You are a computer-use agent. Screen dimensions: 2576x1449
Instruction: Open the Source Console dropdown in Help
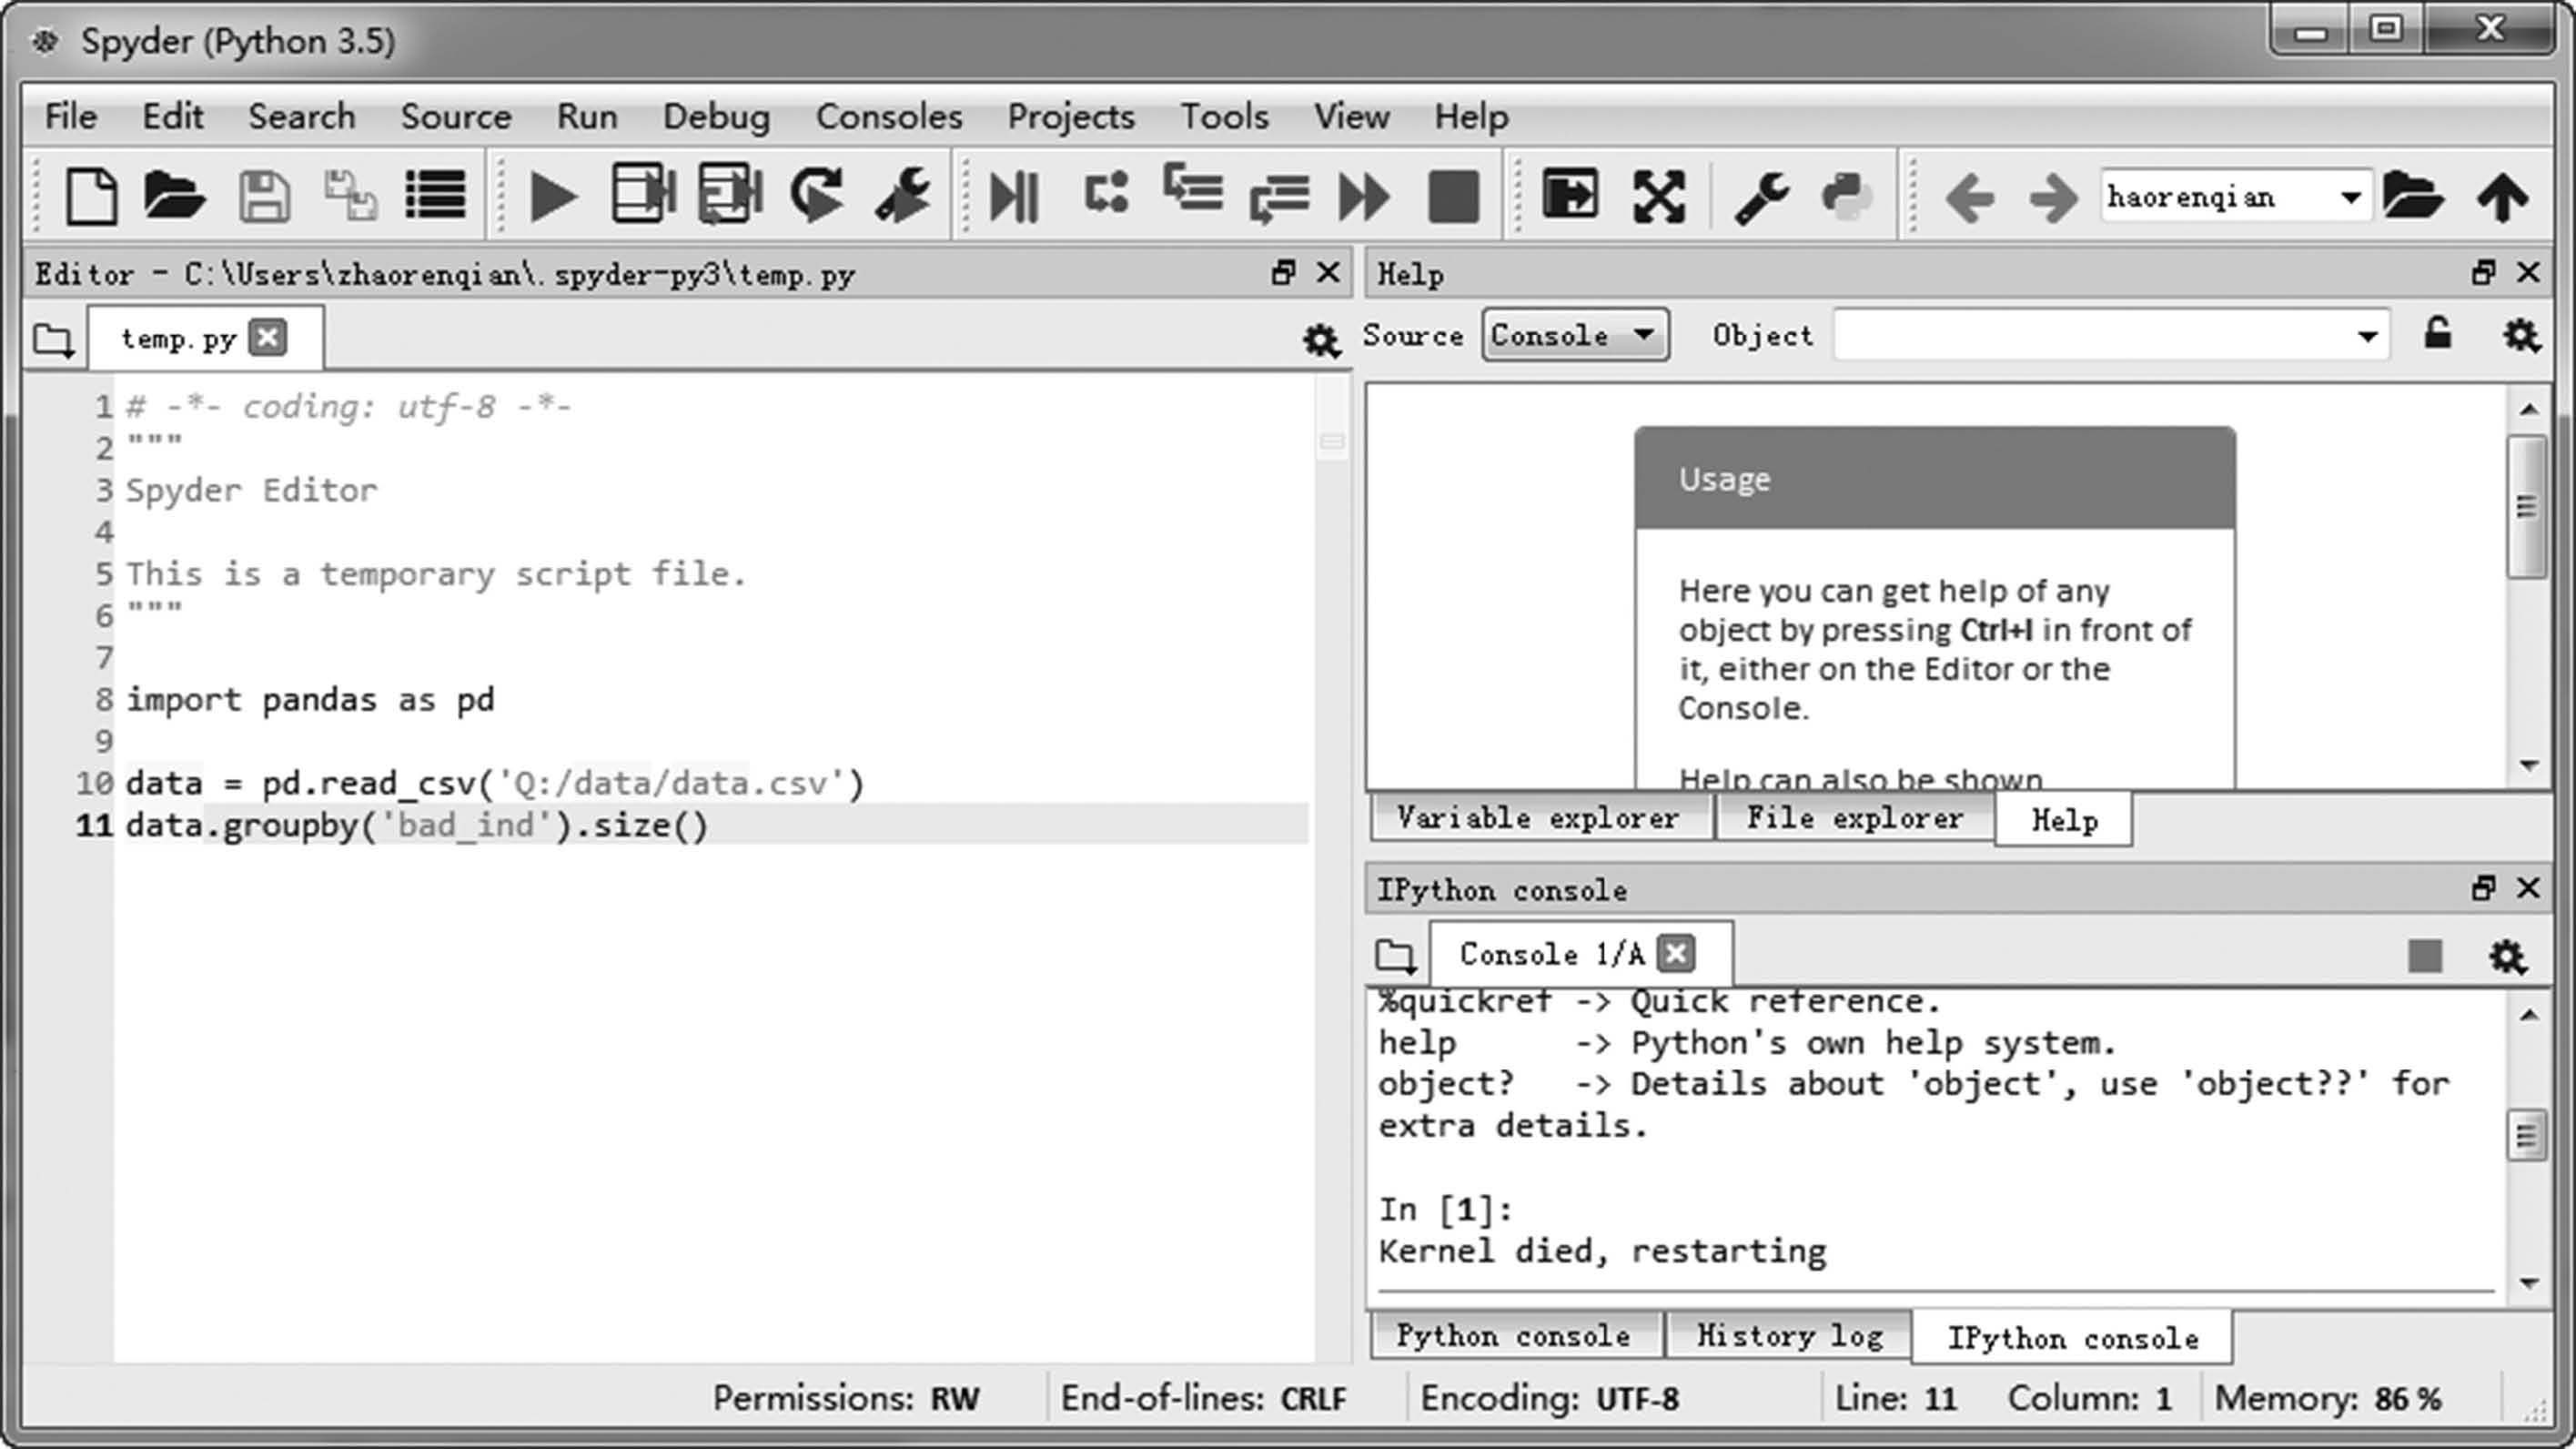pyautogui.click(x=1575, y=335)
